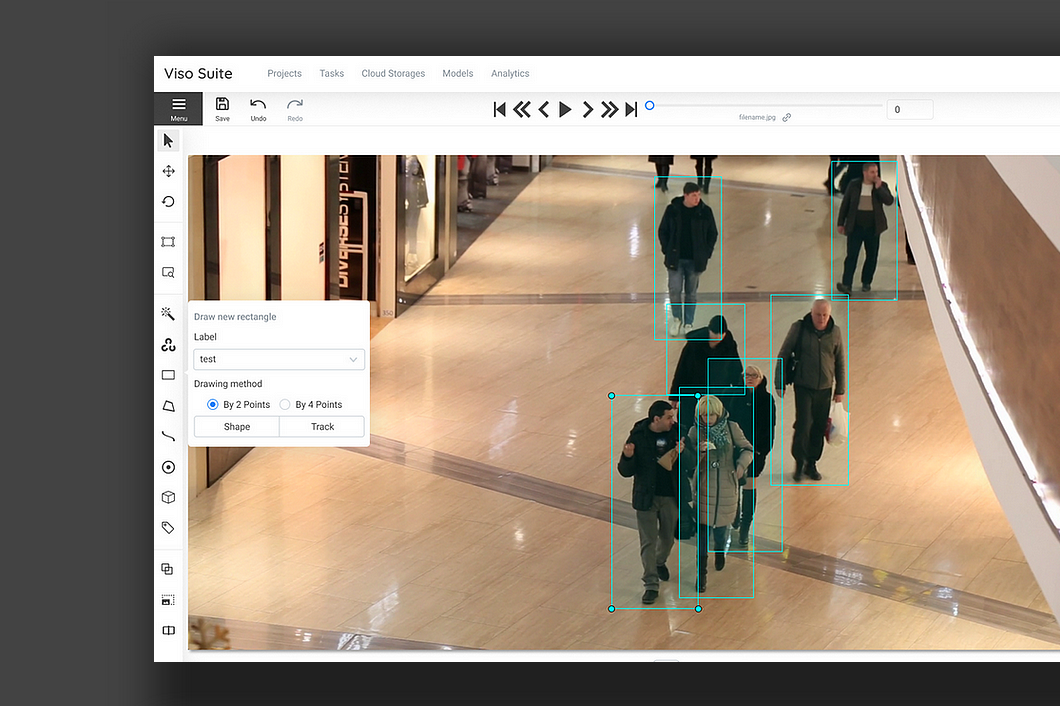Select the move image tool
This screenshot has height=706, width=1060.
pos(168,171)
